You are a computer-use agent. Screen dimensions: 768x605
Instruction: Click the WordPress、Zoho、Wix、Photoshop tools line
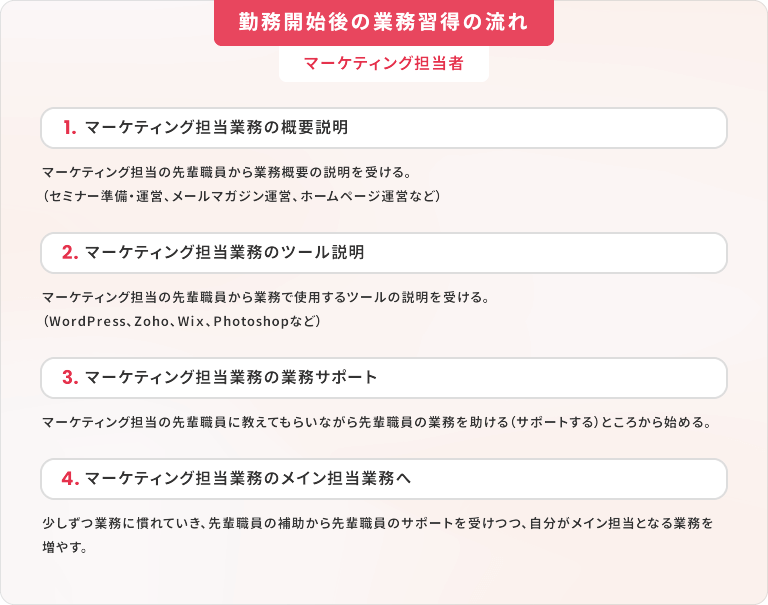point(182,321)
